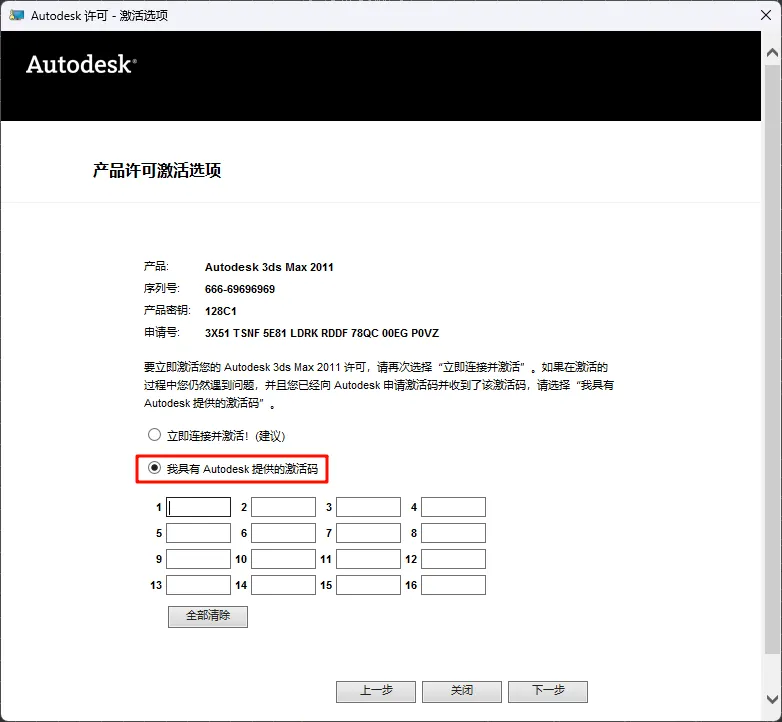Screen dimensions: 782x722
Task: Go back with the 上一步 button
Action: coord(376,692)
